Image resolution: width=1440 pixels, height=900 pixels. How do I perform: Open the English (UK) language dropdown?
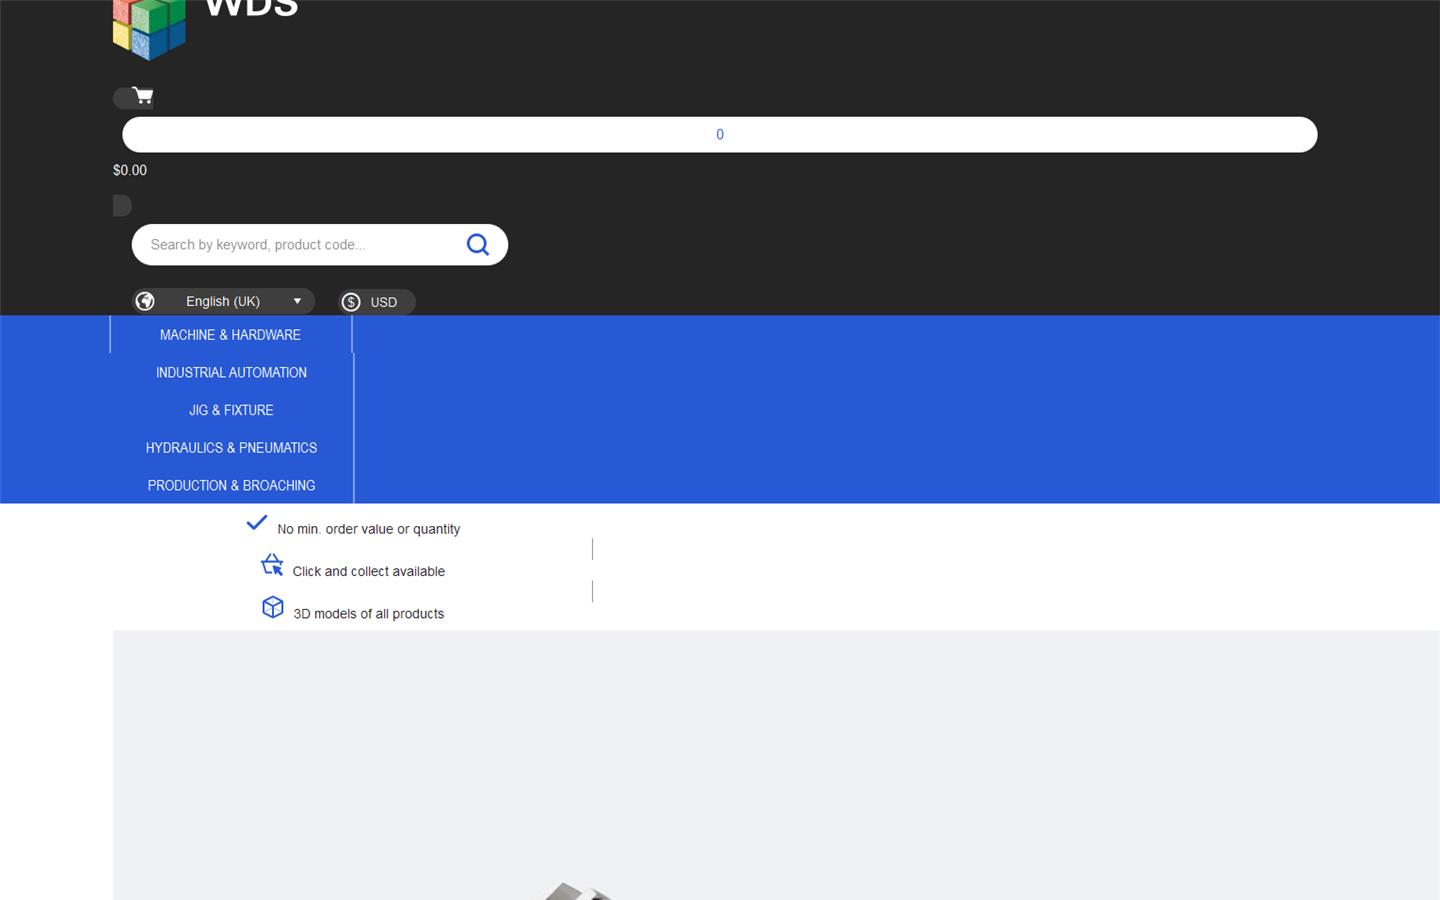pos(222,301)
